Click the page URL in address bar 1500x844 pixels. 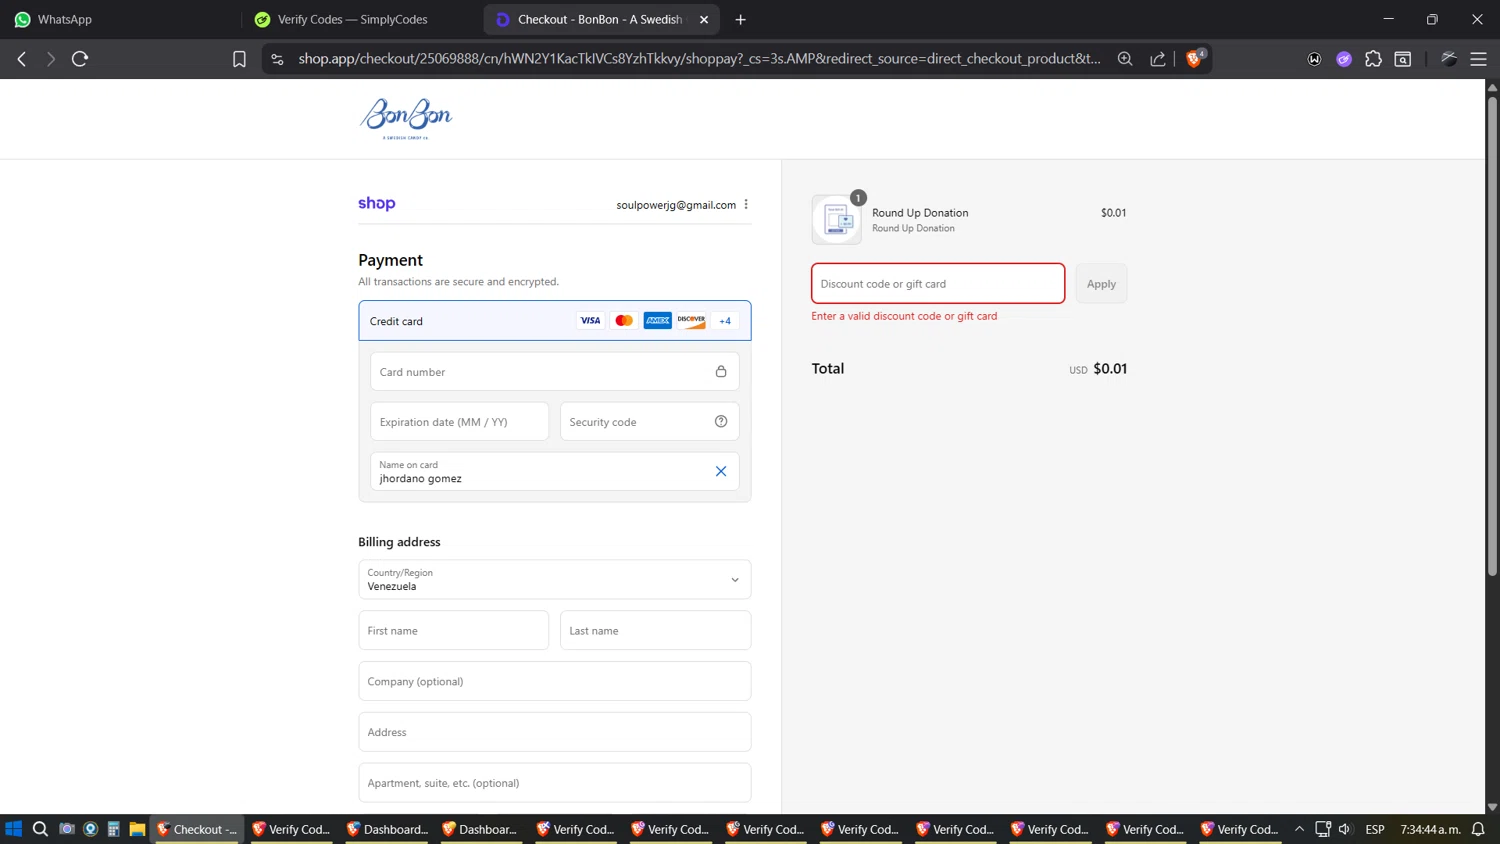coord(699,59)
